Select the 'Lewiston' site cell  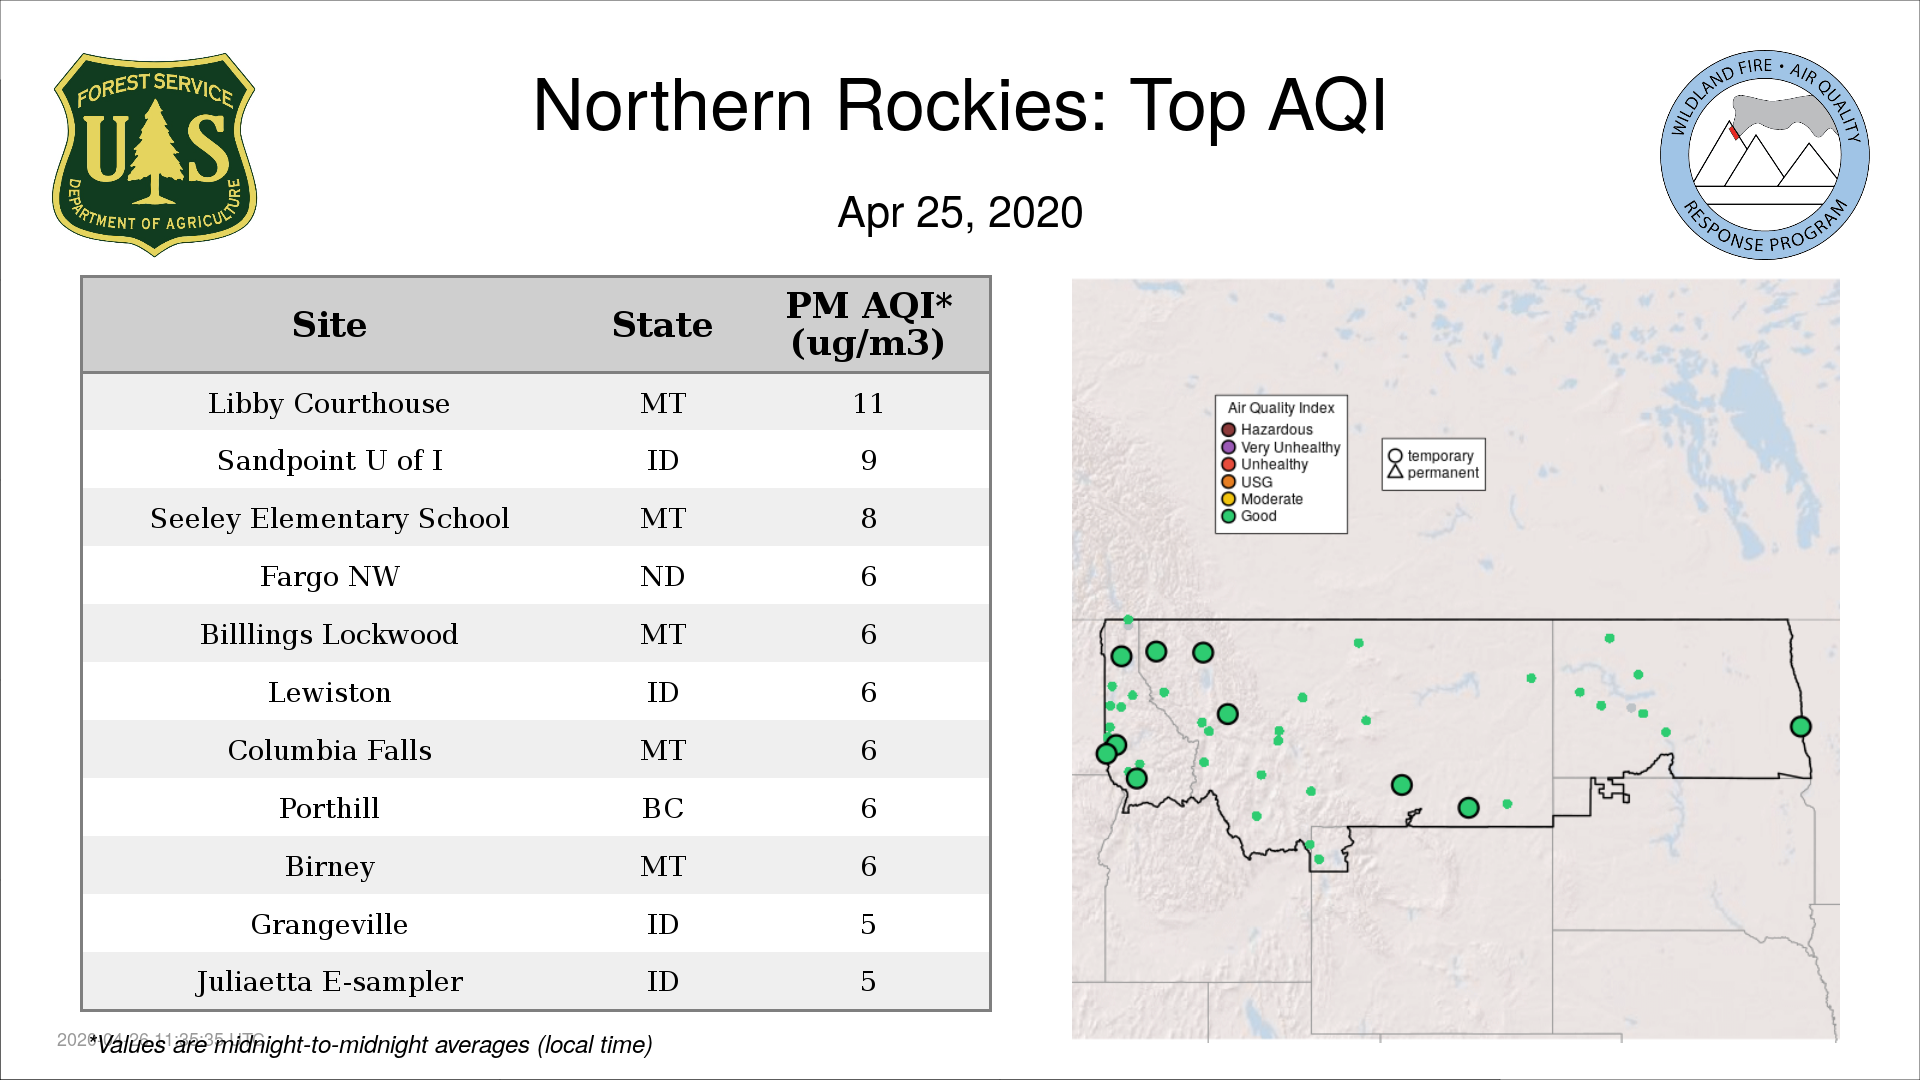tap(329, 693)
